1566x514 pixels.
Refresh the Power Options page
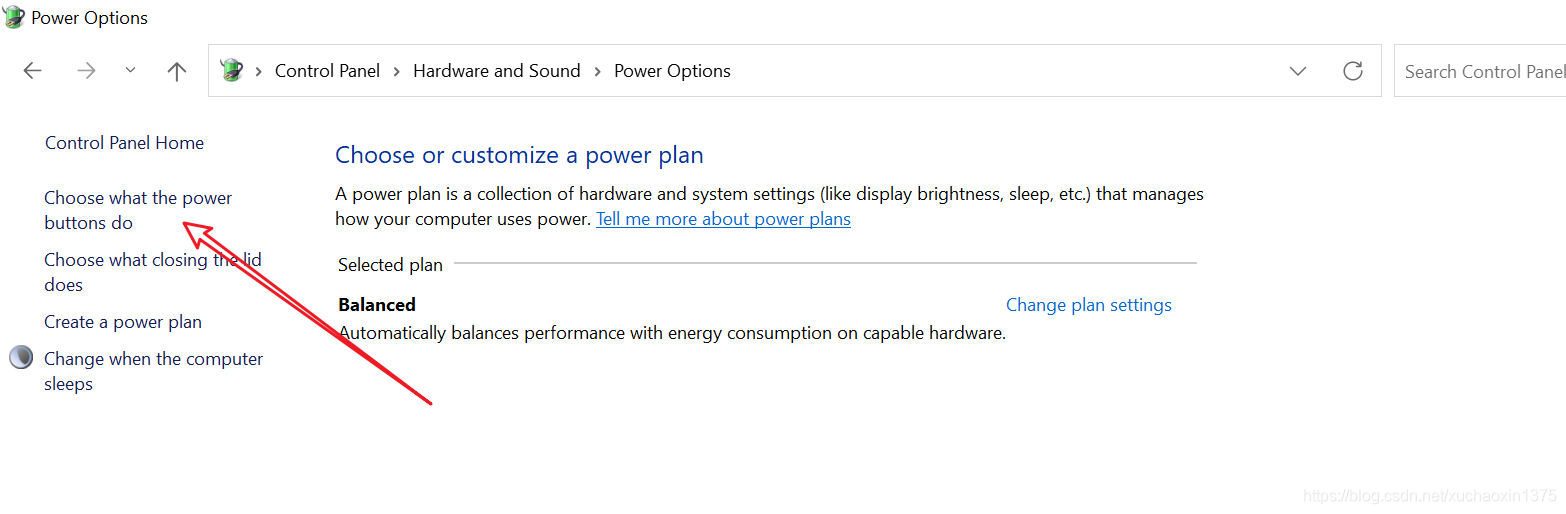click(x=1353, y=71)
